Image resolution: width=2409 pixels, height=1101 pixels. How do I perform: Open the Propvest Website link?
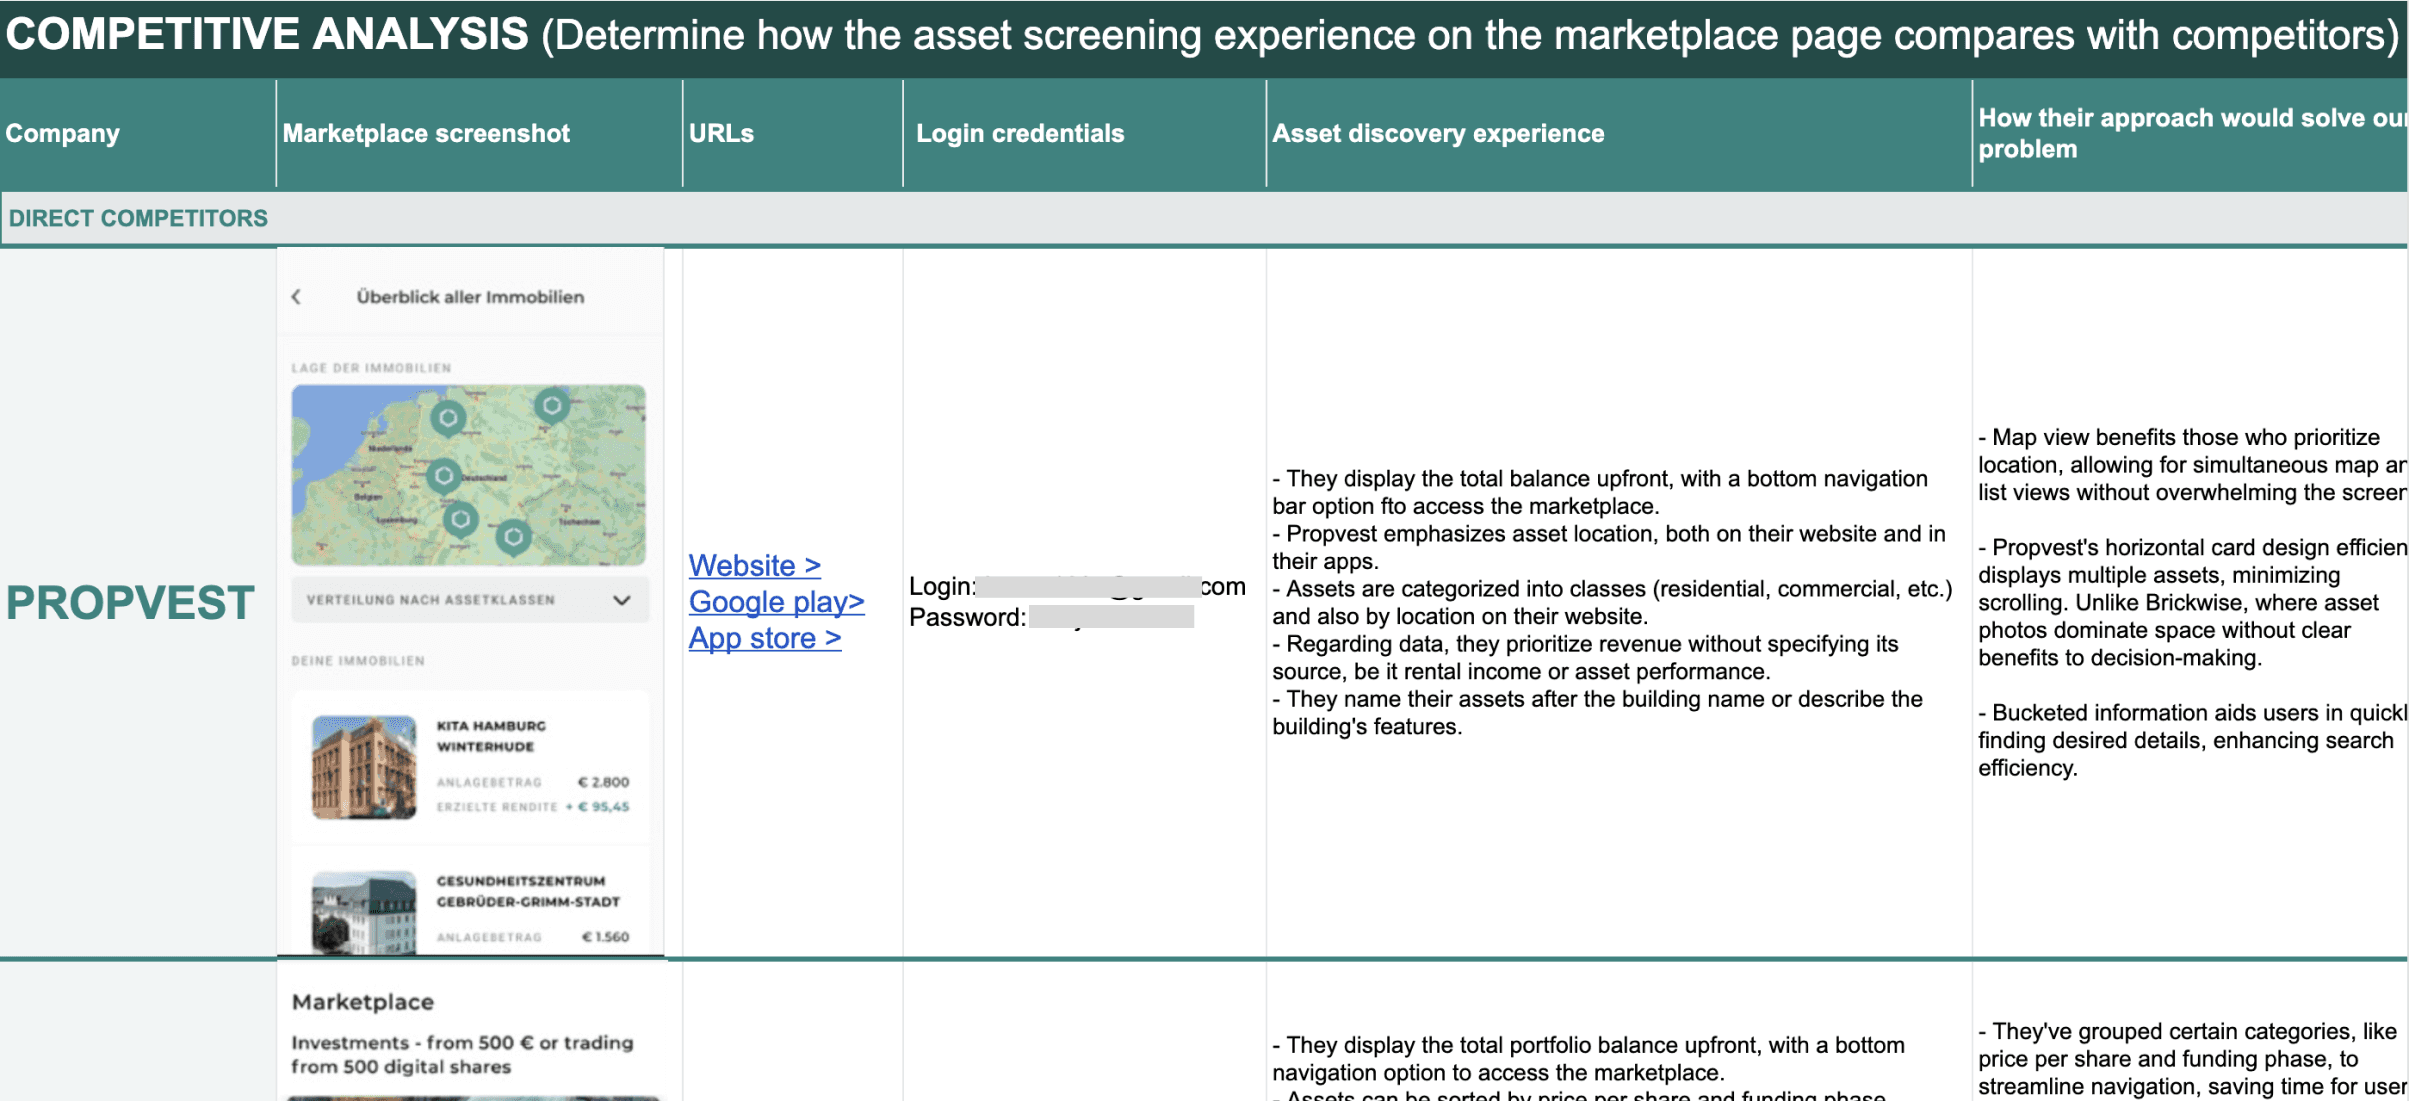(754, 565)
